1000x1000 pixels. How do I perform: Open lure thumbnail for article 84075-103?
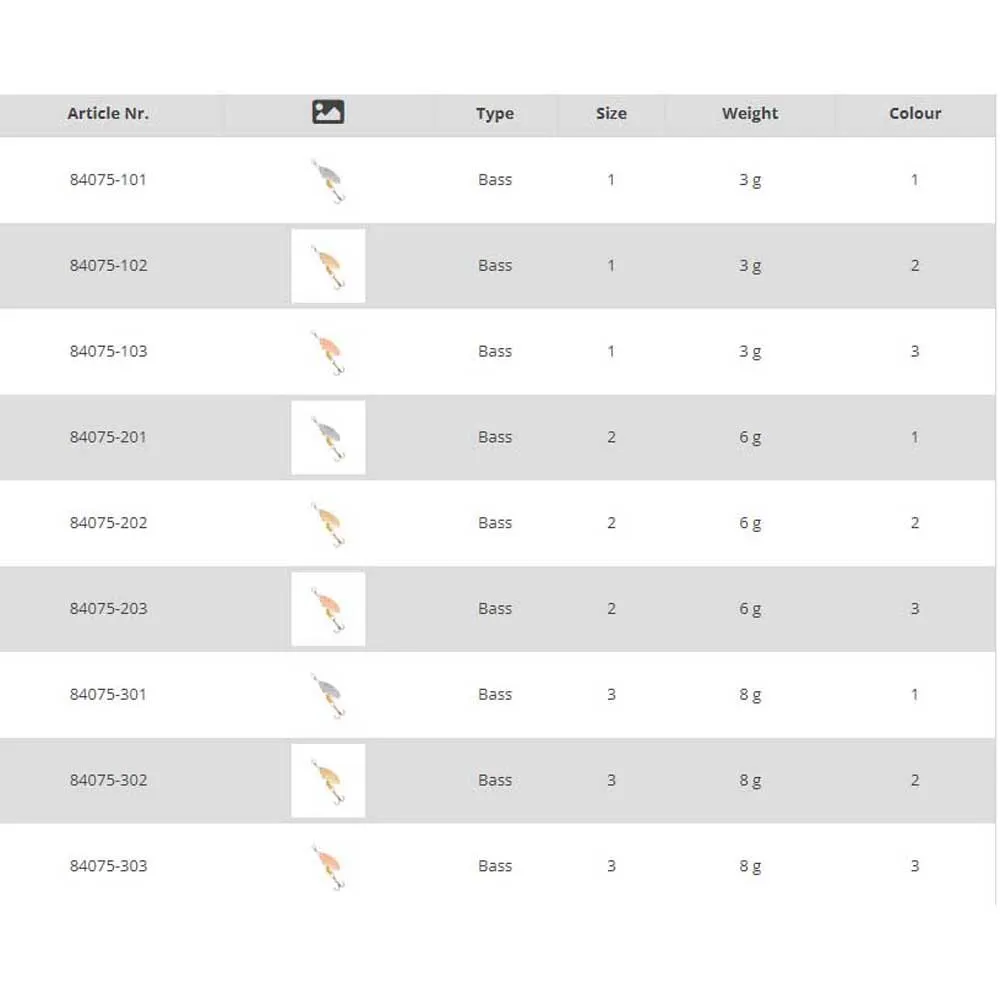(x=328, y=352)
